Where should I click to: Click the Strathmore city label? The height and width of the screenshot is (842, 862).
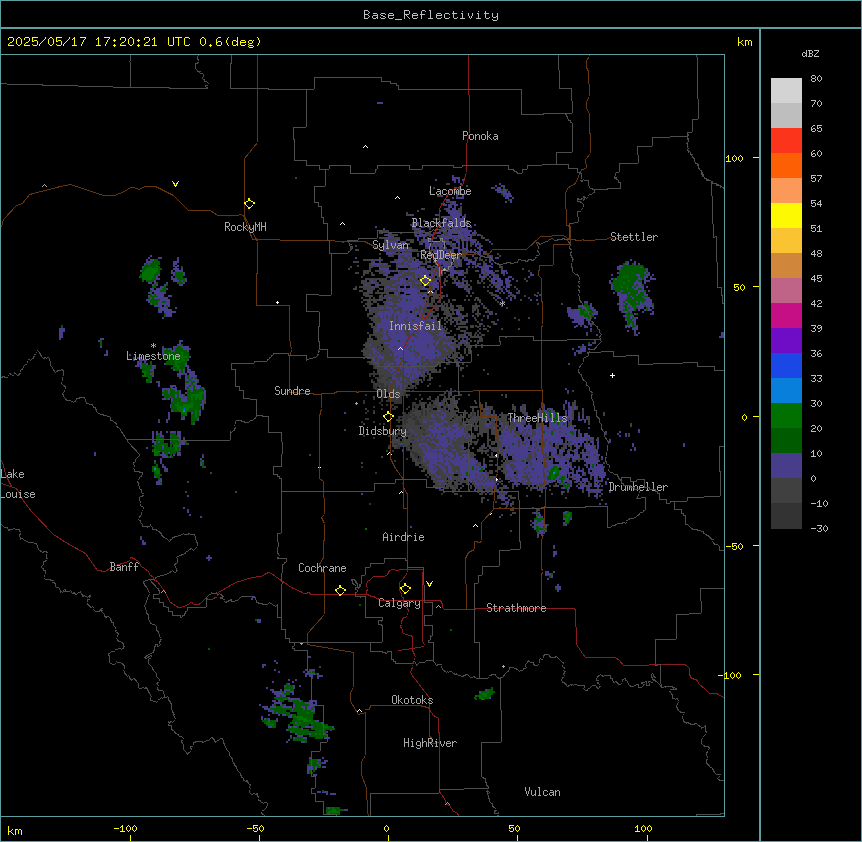coord(516,608)
